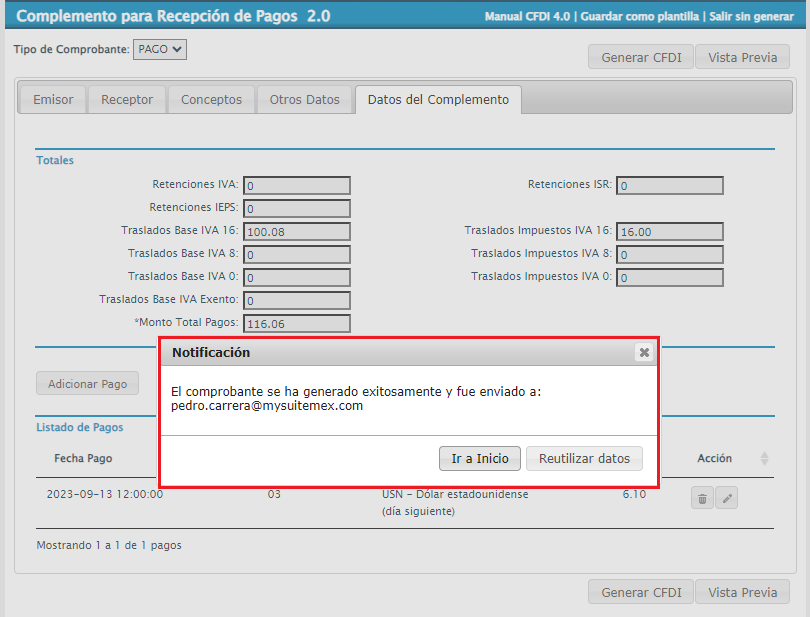
Task: Click the Monto Total Pagos field
Action: pos(297,324)
